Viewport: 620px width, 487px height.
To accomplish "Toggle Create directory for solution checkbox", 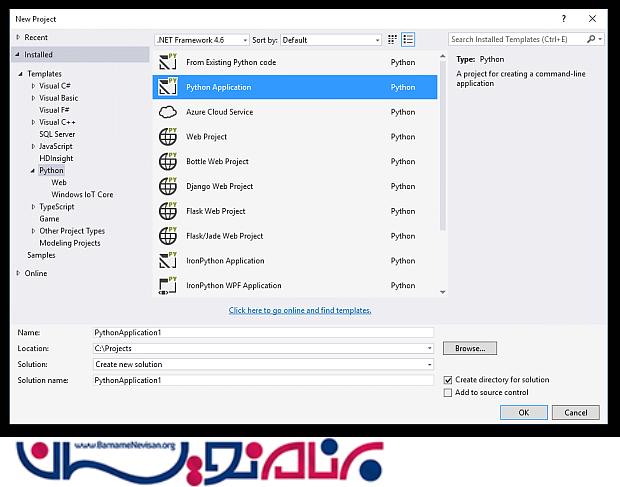I will (448, 380).
